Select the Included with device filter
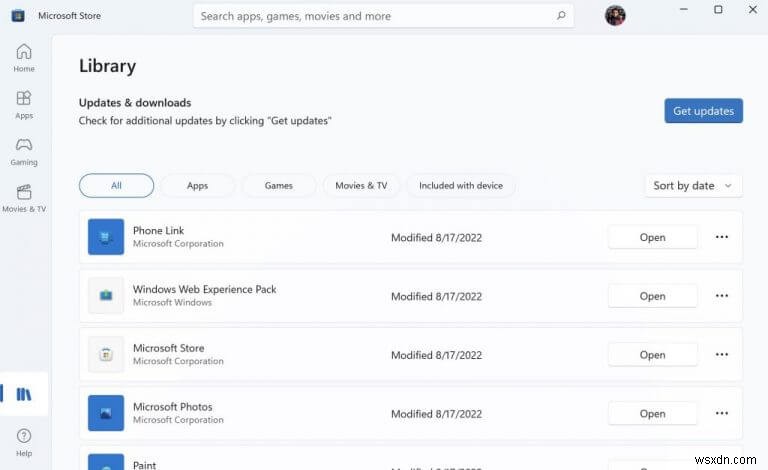The width and height of the screenshot is (768, 470). click(461, 186)
